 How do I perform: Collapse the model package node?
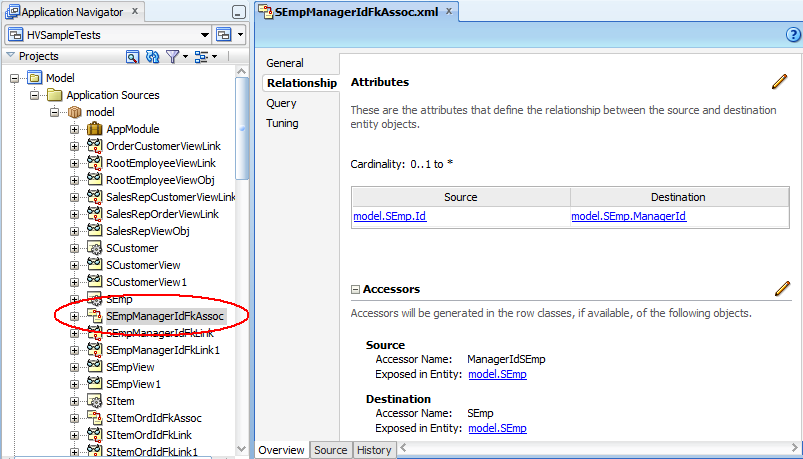pos(55,112)
